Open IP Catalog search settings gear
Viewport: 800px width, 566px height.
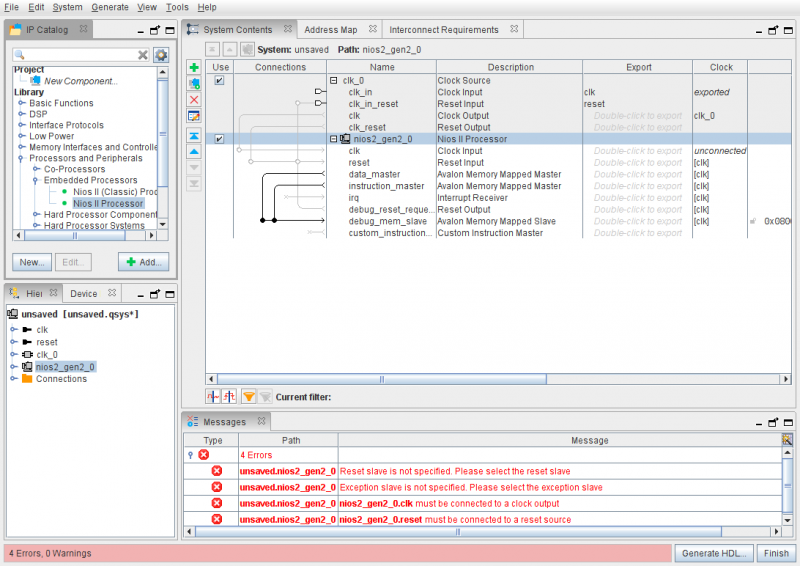161,55
